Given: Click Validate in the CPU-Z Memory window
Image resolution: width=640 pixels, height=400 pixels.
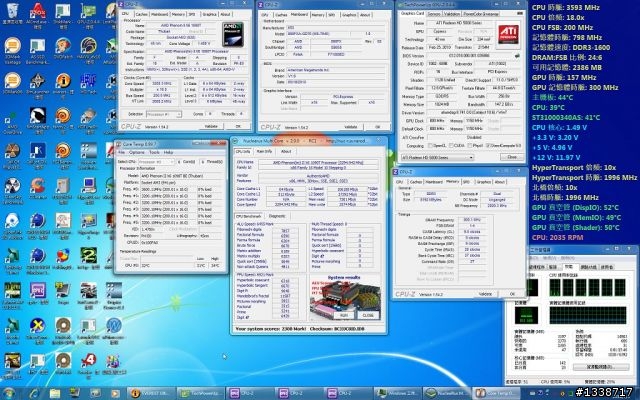Looking at the screenshot, I should click(485, 294).
